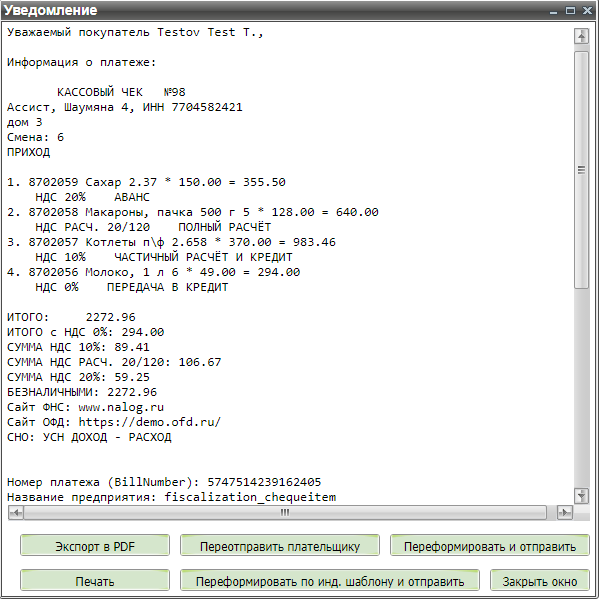Click the Печать button
The width and height of the screenshot is (599, 601).
pos(95,581)
